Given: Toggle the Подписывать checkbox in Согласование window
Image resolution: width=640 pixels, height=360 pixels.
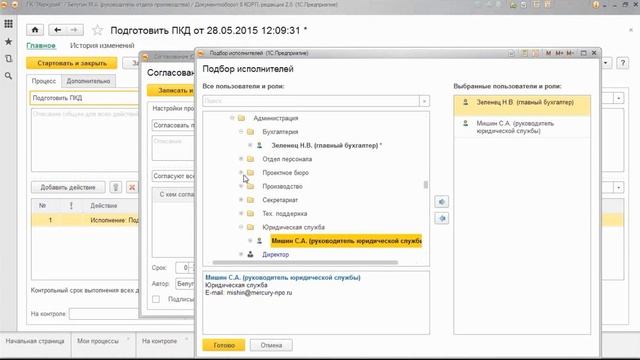Looking at the screenshot, I should pos(156,300).
